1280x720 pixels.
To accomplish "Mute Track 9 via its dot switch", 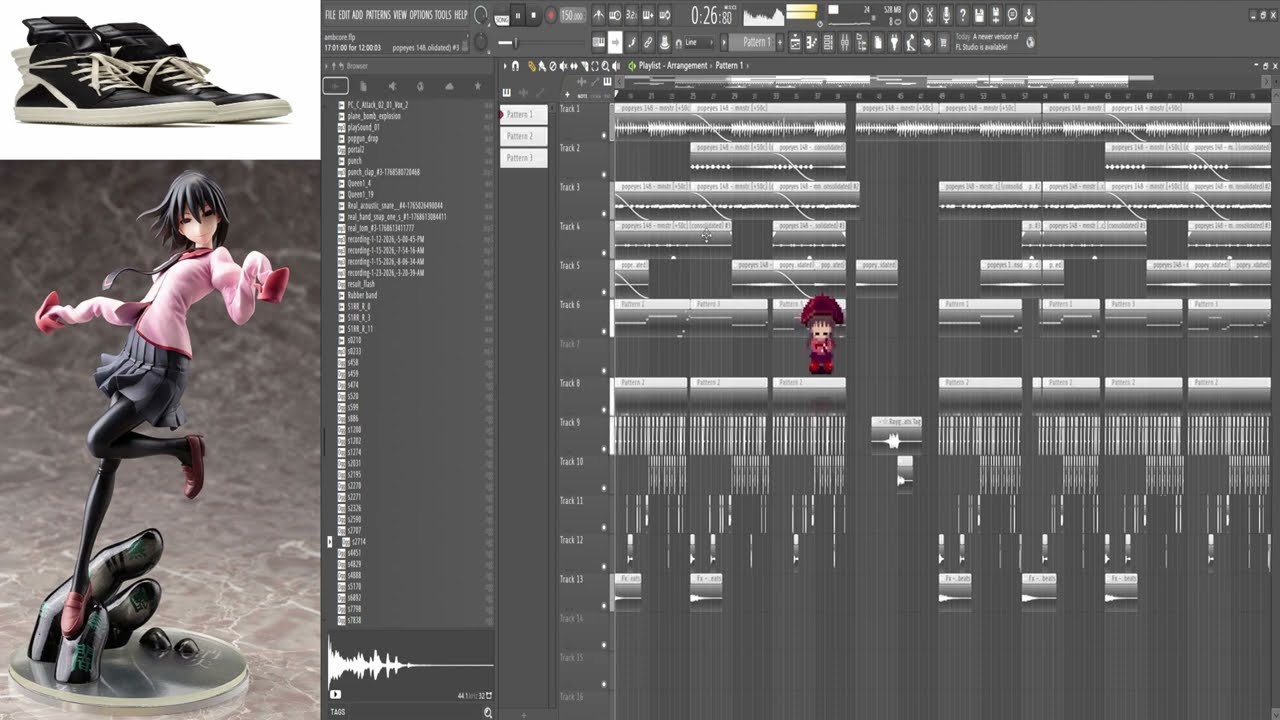I will 604,448.
